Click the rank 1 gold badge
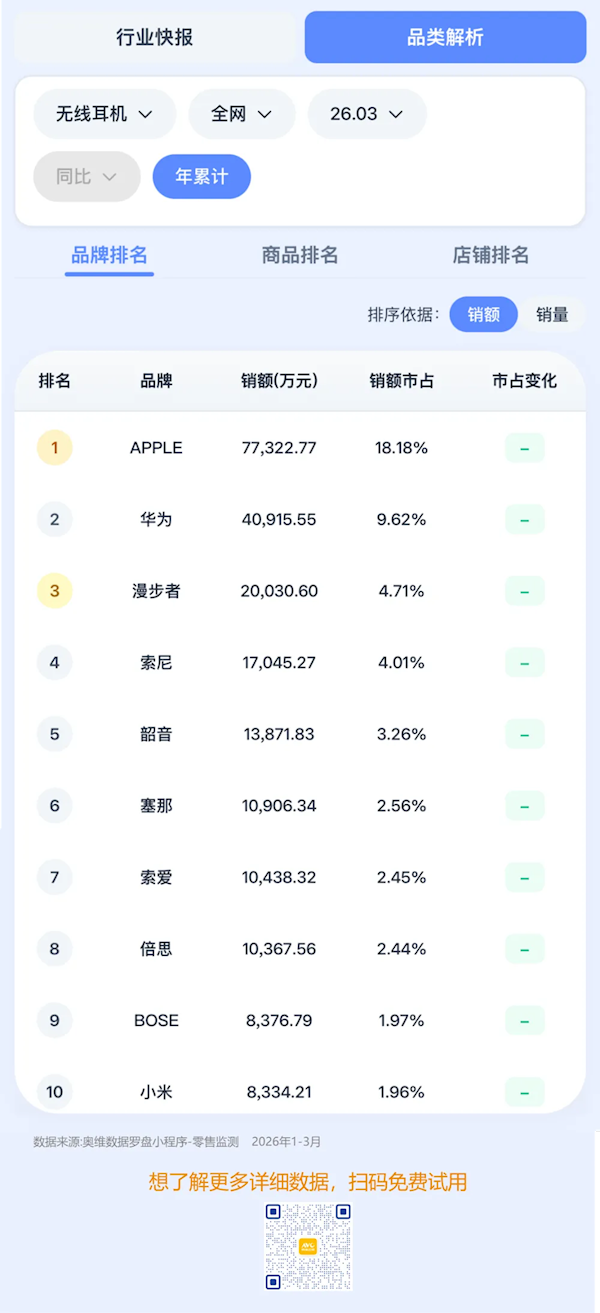600x1313 pixels. pos(55,448)
